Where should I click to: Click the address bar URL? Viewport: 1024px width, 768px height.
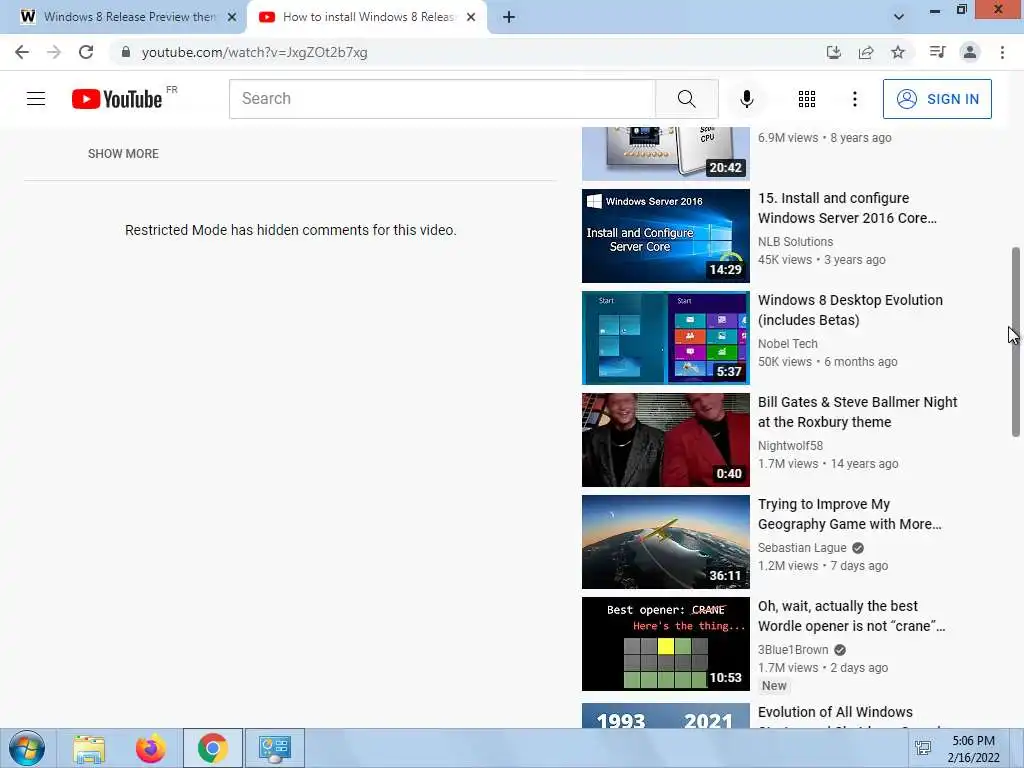click(255, 52)
